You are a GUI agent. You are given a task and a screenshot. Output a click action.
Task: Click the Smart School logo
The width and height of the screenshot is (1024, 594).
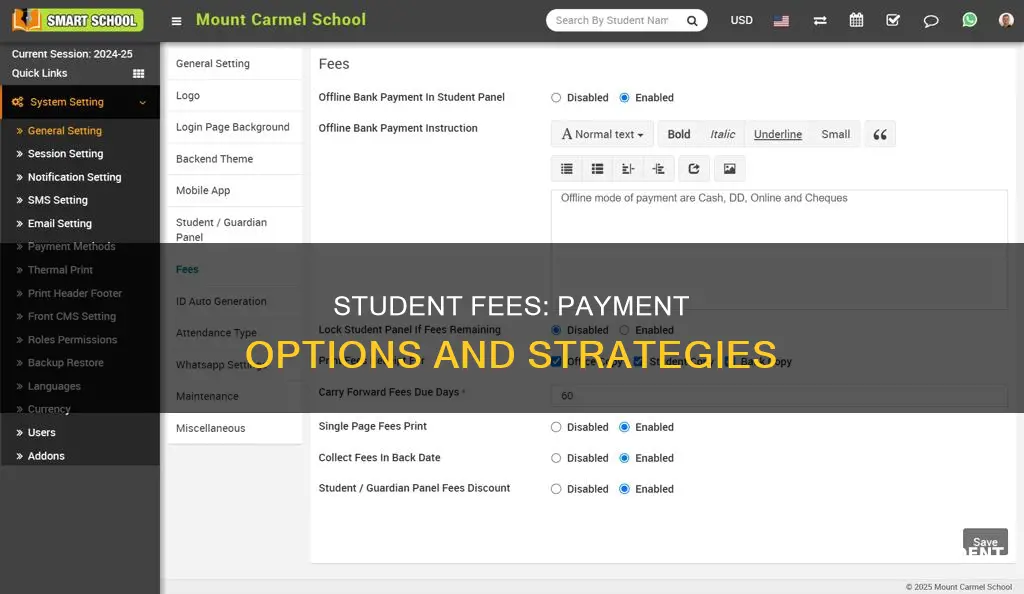(x=77, y=20)
